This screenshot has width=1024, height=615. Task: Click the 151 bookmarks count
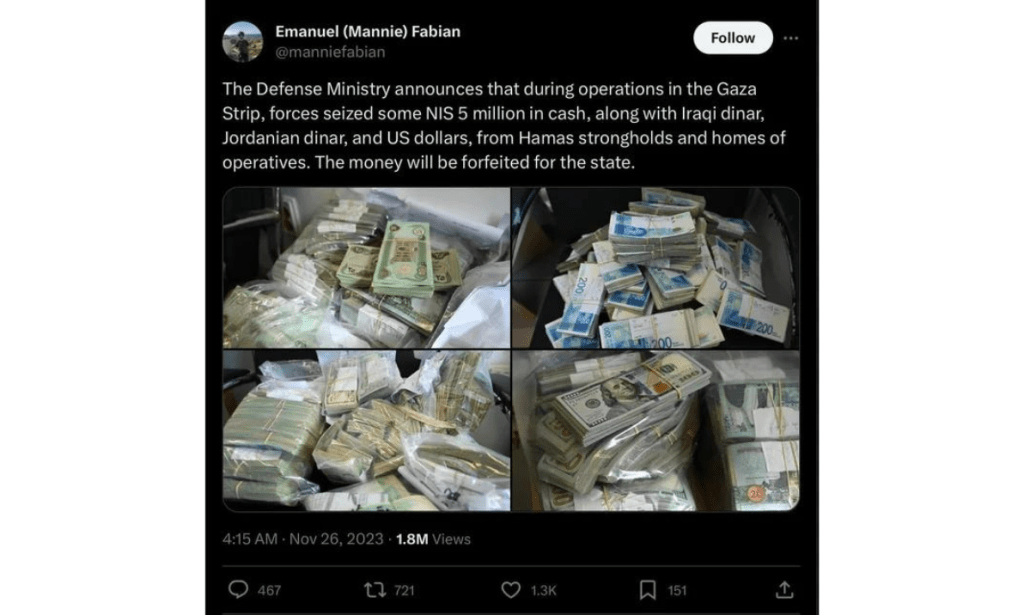click(677, 591)
